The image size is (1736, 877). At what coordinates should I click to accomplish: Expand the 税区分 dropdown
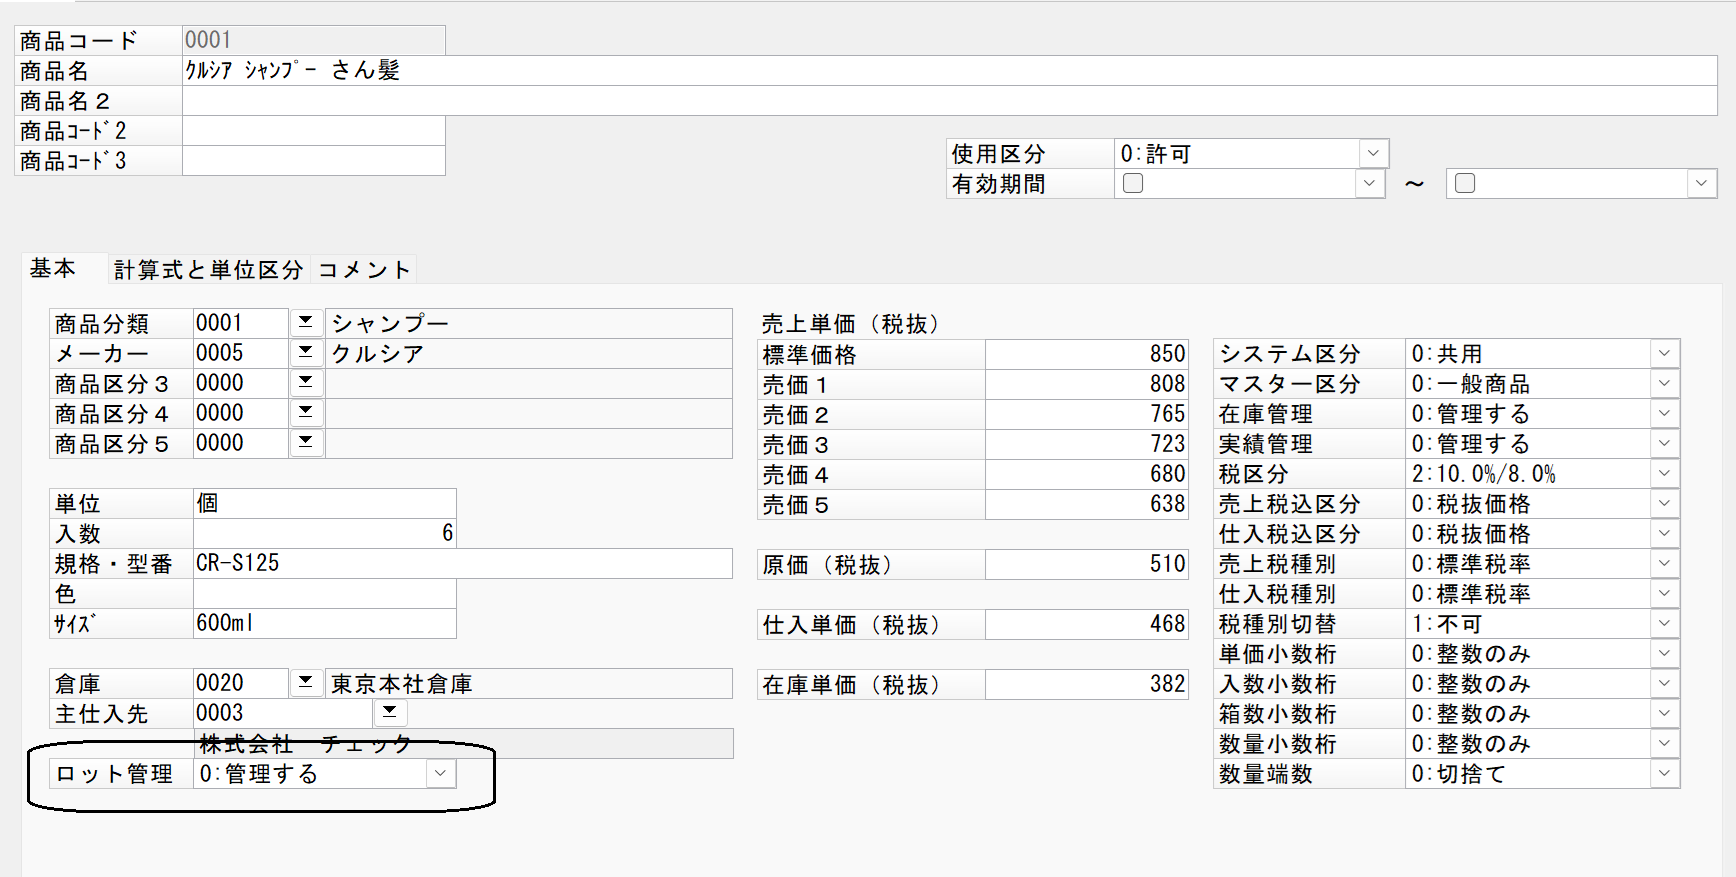pyautogui.click(x=1664, y=473)
